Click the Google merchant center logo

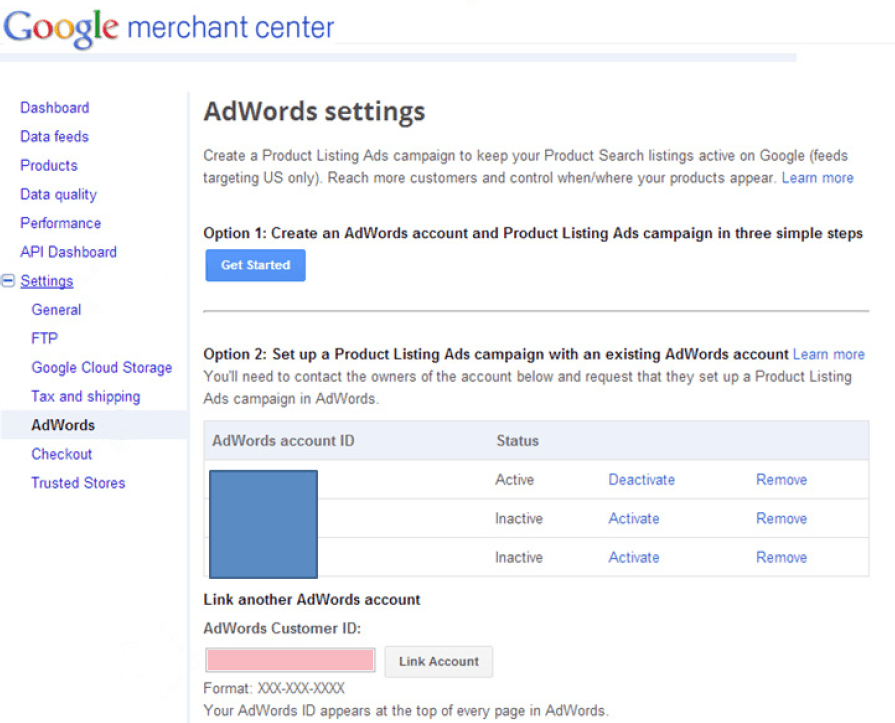(x=169, y=27)
